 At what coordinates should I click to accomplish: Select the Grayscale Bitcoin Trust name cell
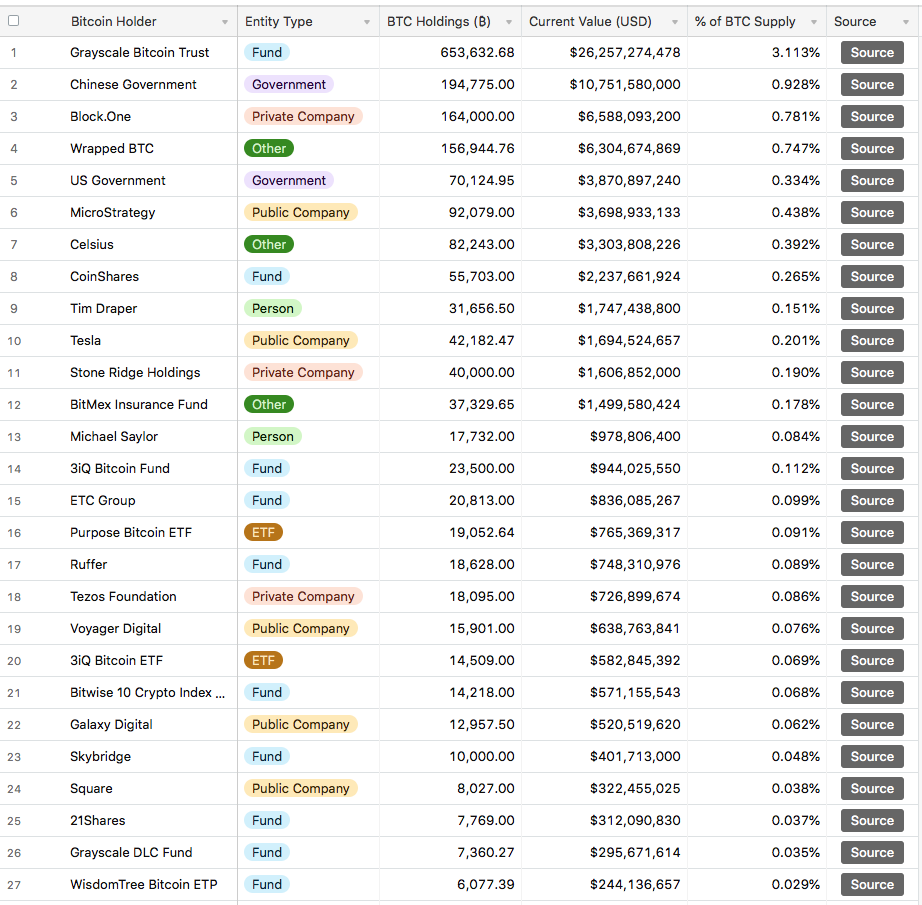tap(139, 52)
